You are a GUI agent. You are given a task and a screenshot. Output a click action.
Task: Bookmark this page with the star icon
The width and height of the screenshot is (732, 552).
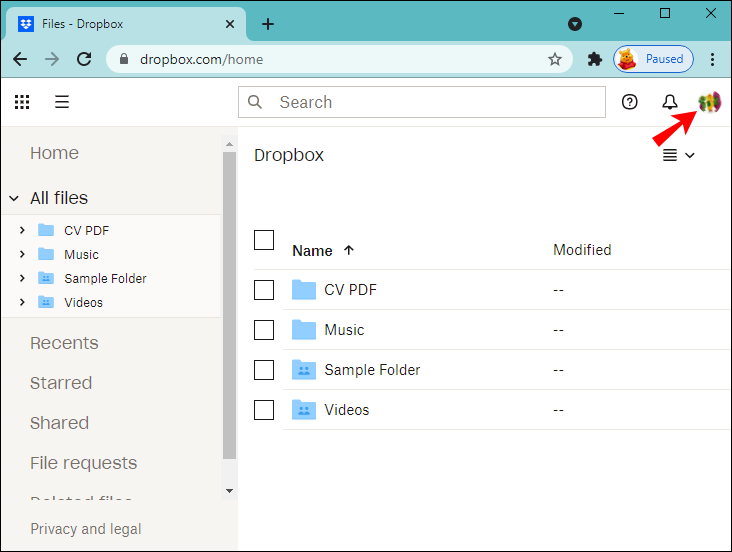(x=555, y=59)
